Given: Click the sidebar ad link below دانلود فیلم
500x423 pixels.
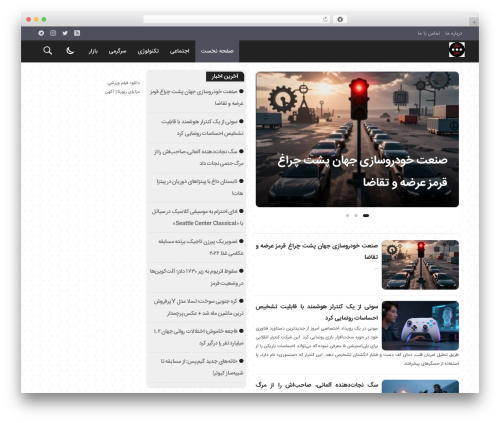Looking at the screenshot, I should click(122, 92).
